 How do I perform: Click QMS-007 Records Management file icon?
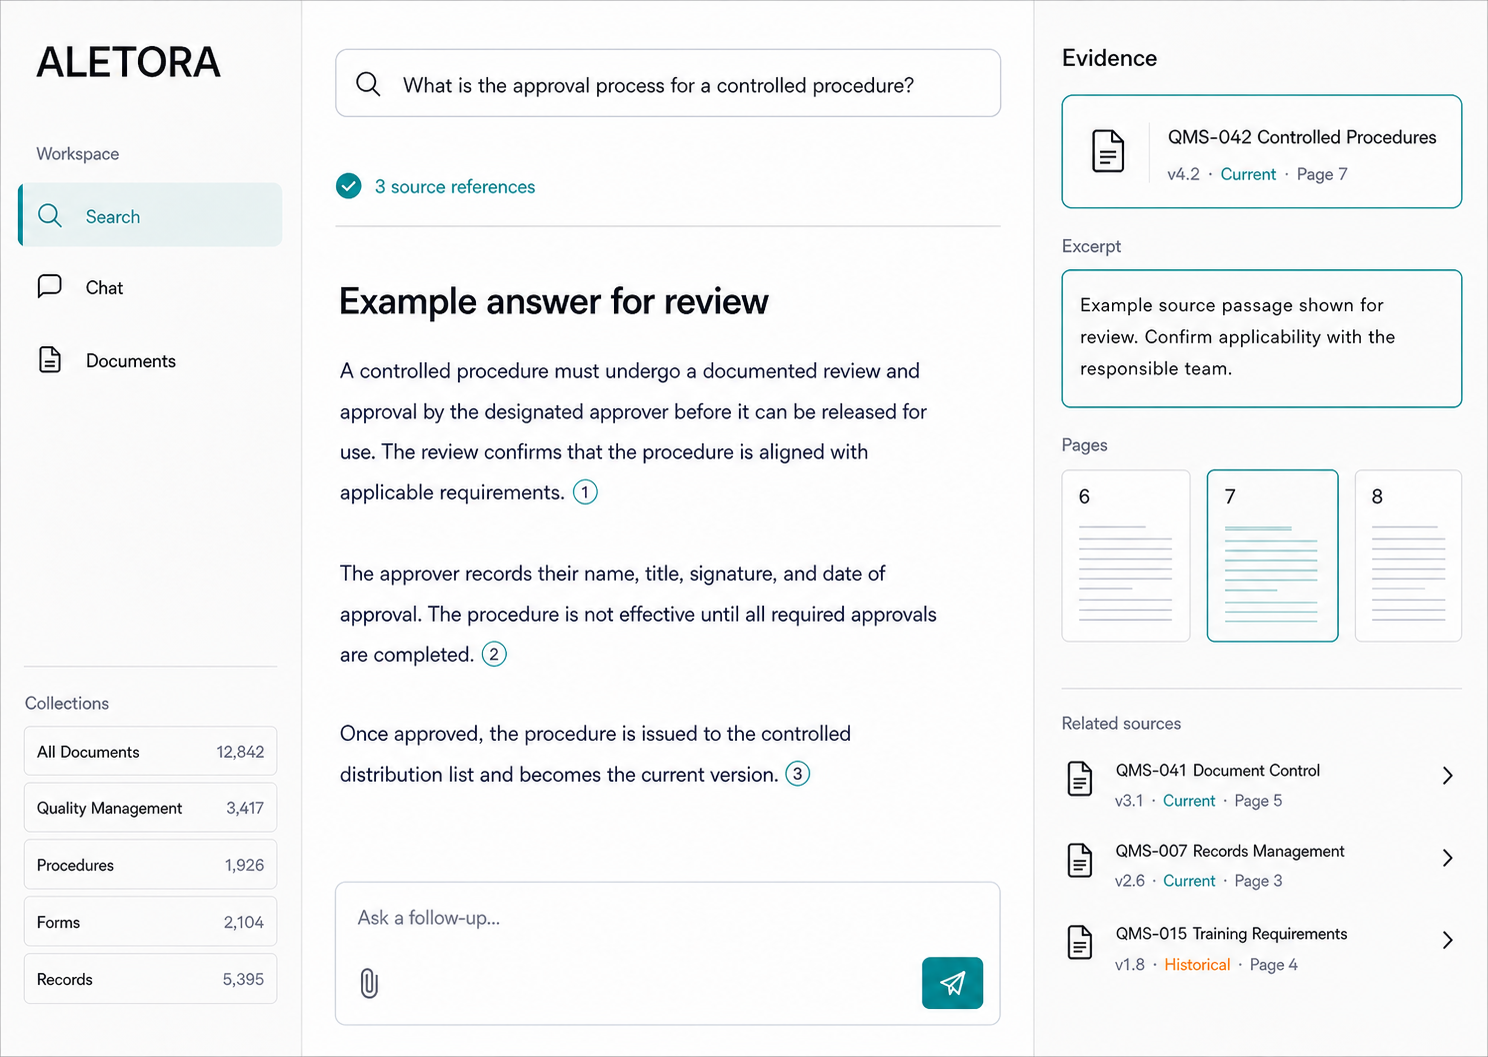pyautogui.click(x=1080, y=860)
